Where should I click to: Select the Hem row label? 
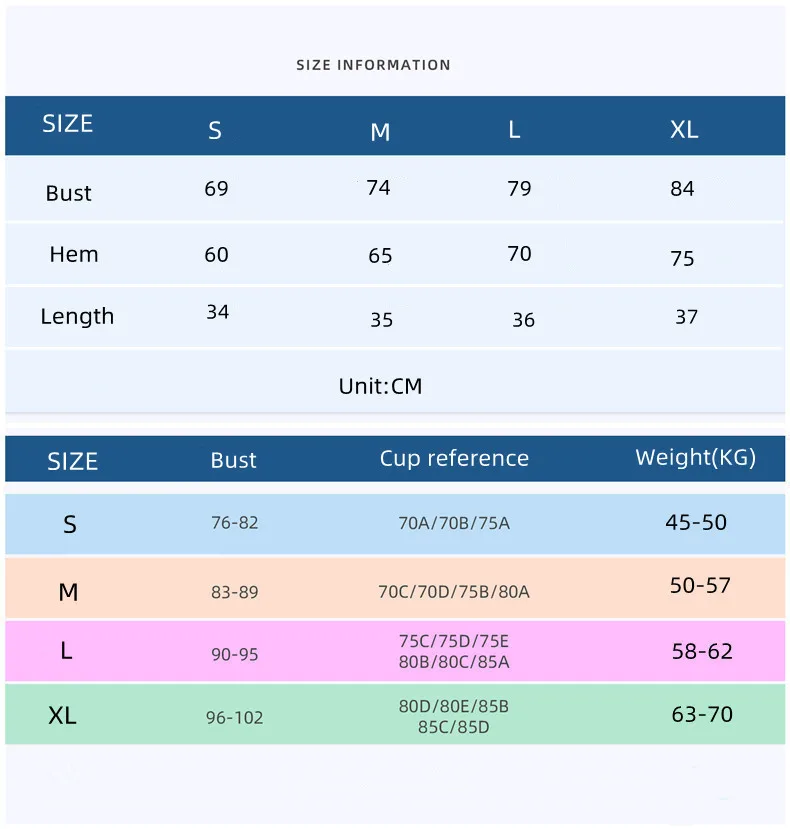click(74, 255)
